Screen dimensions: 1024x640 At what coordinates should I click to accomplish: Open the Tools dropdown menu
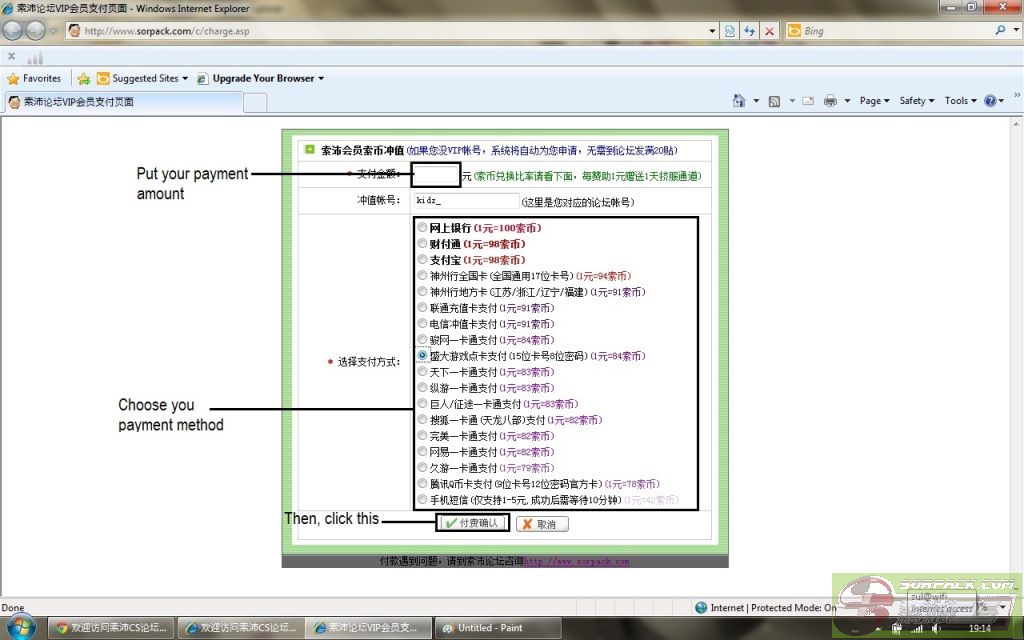coord(960,101)
